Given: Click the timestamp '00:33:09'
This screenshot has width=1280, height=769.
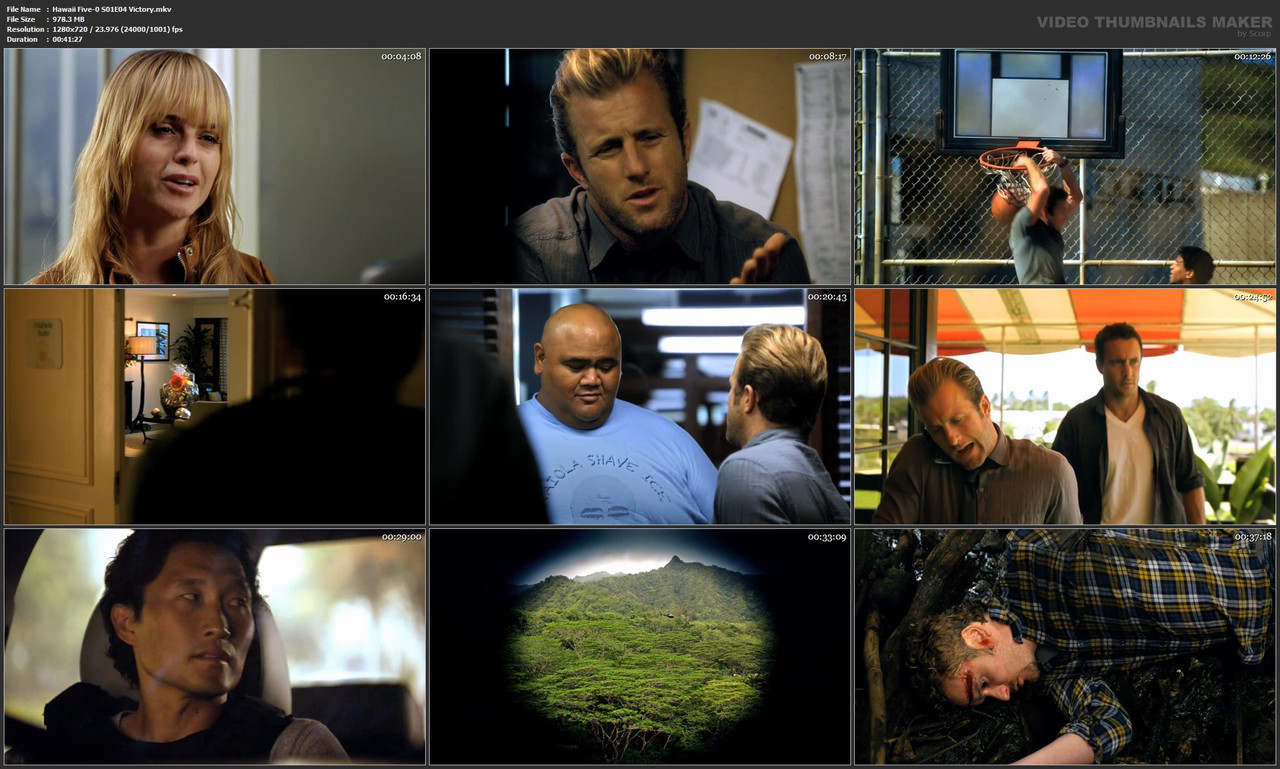Looking at the screenshot, I should [x=827, y=537].
